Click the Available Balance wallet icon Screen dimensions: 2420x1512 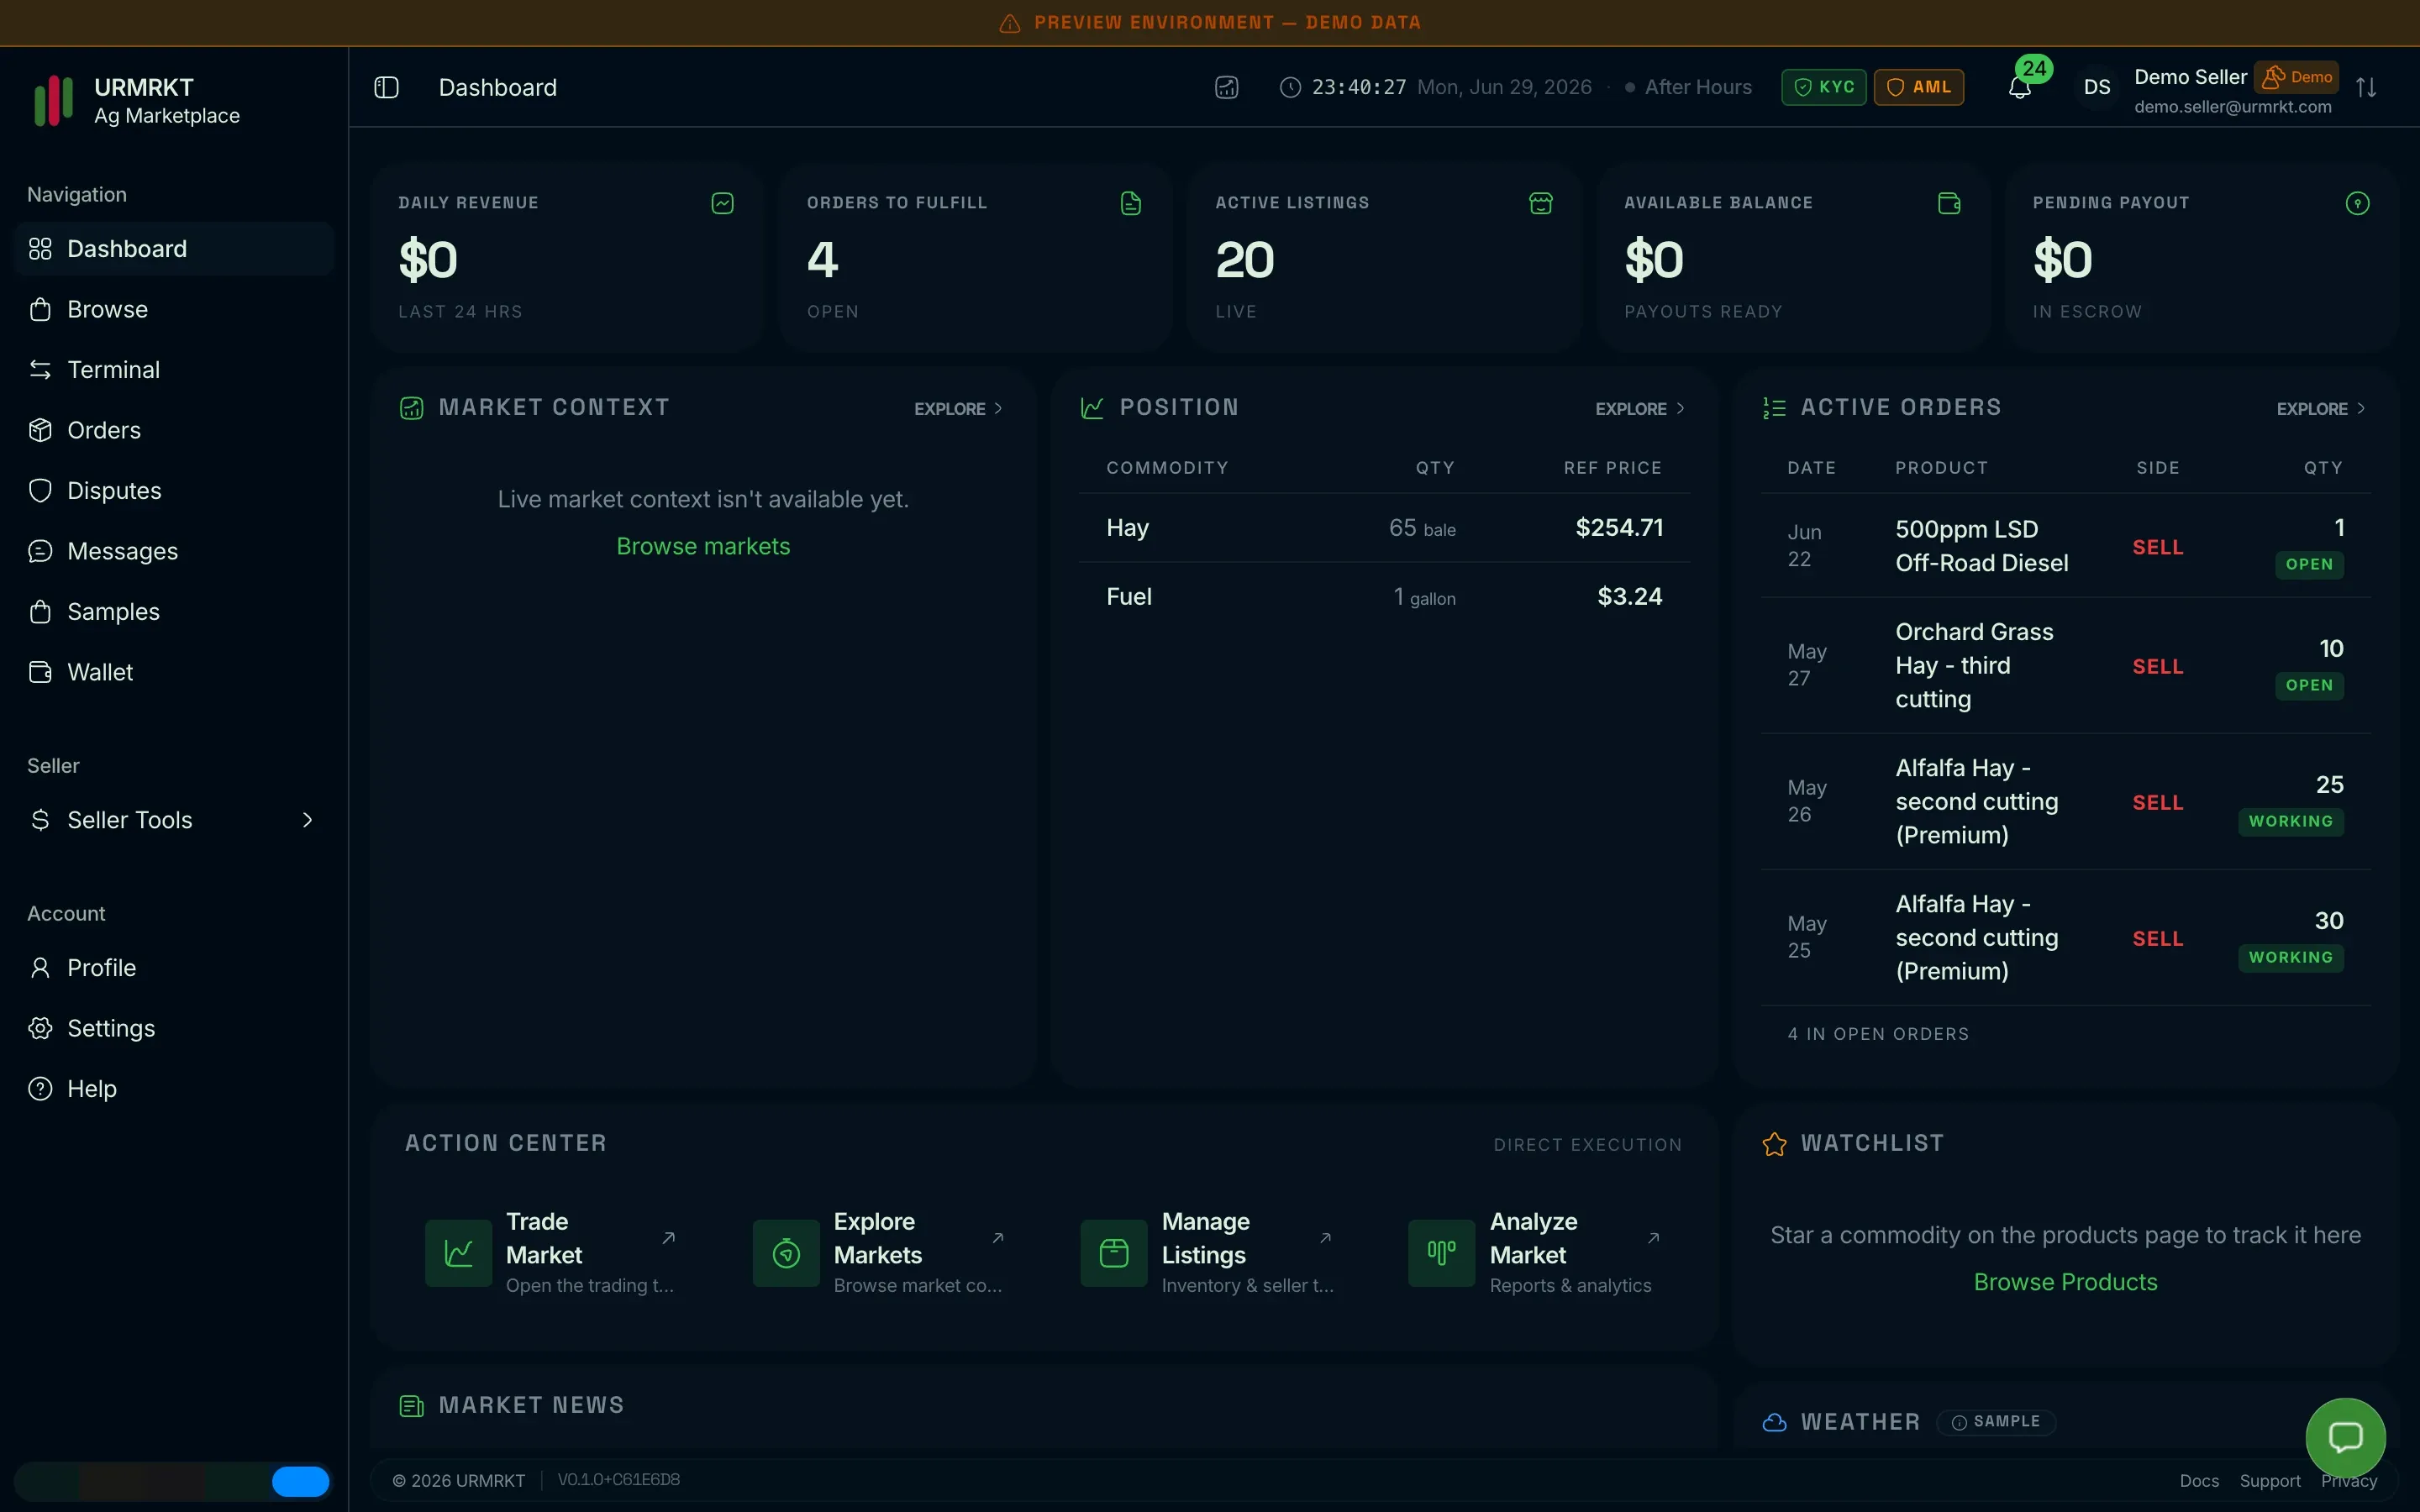pos(1949,203)
